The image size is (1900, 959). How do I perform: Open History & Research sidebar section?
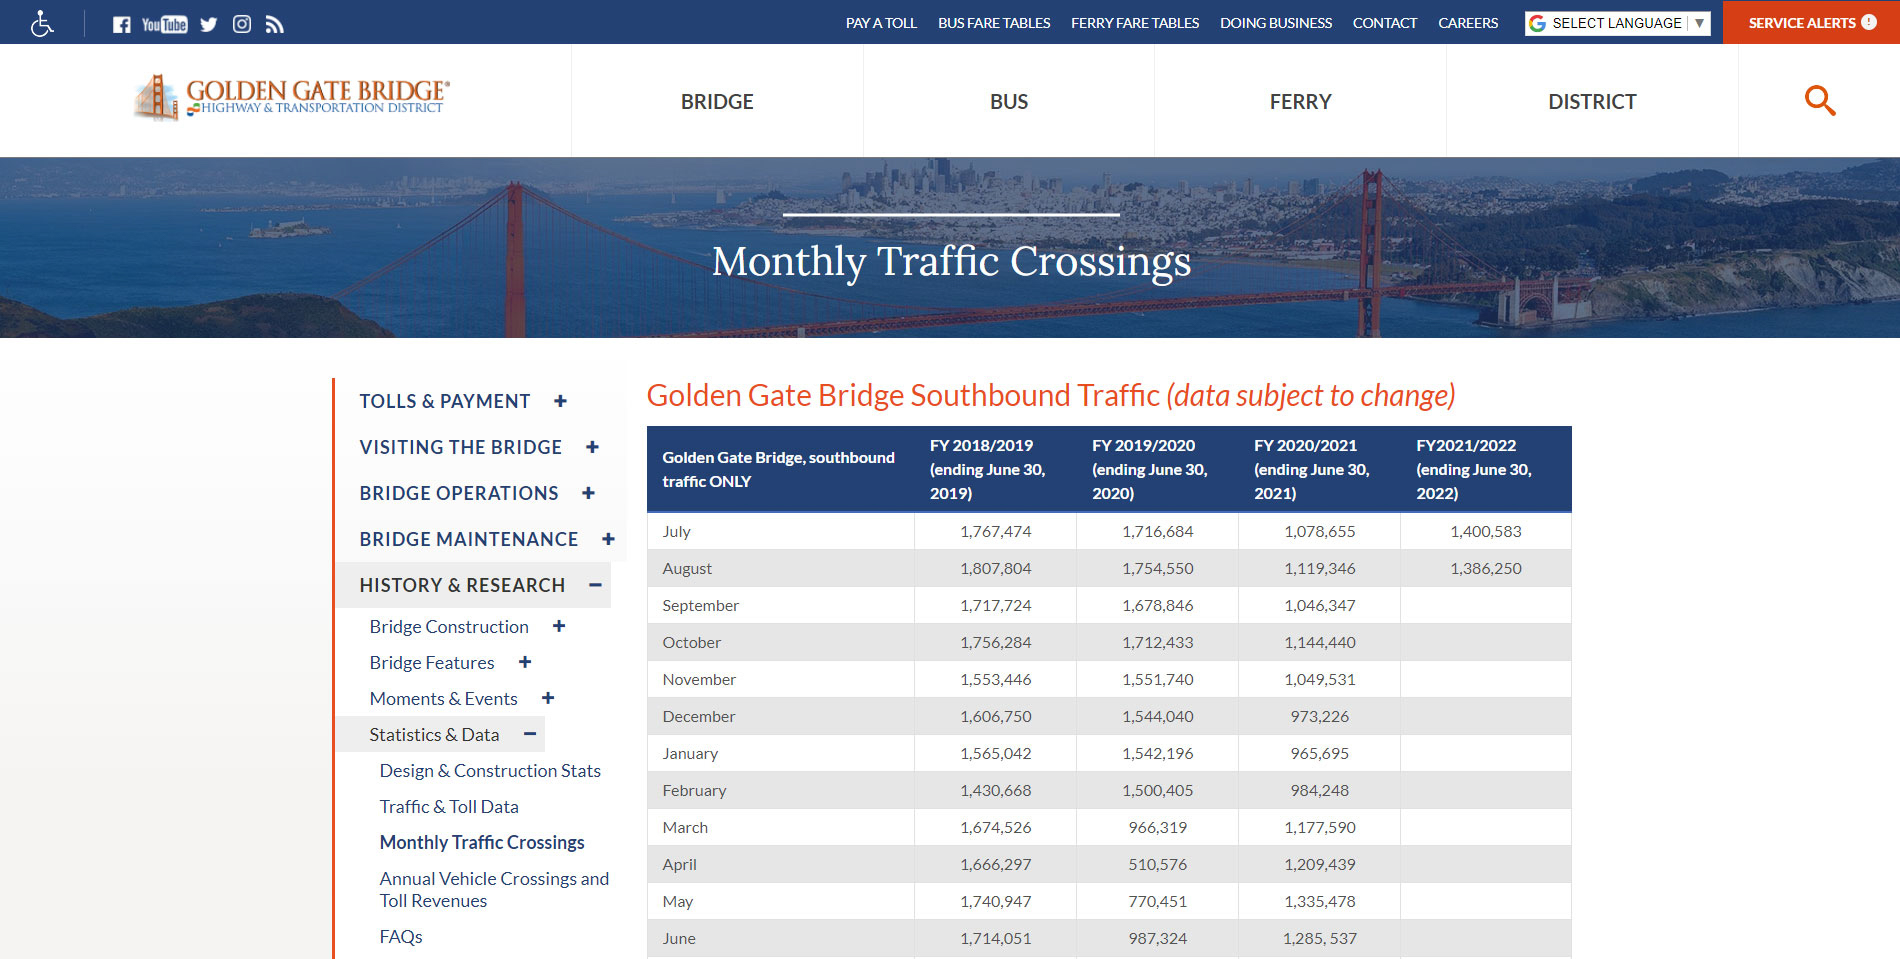point(462,585)
